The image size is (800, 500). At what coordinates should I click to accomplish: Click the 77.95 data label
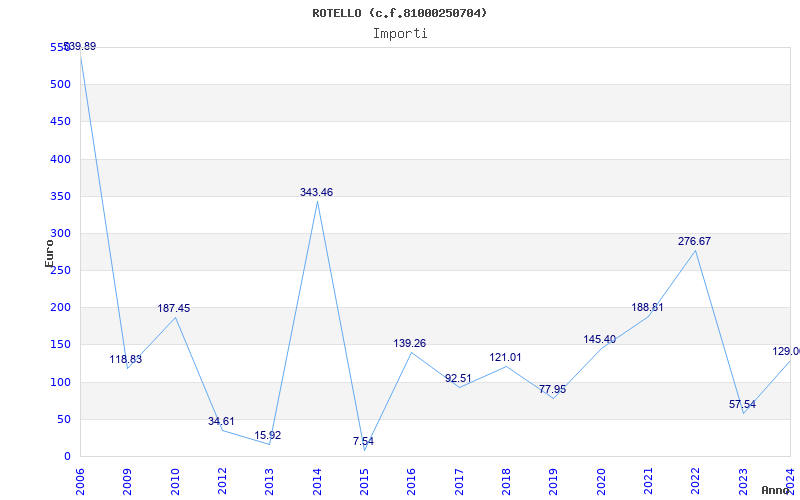553,389
